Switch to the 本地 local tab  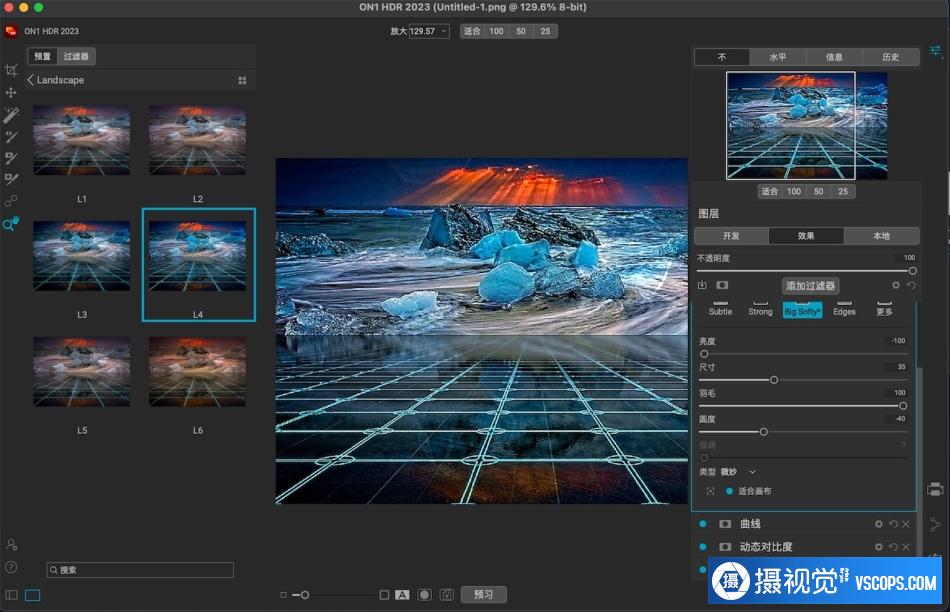pyautogui.click(x=882, y=236)
